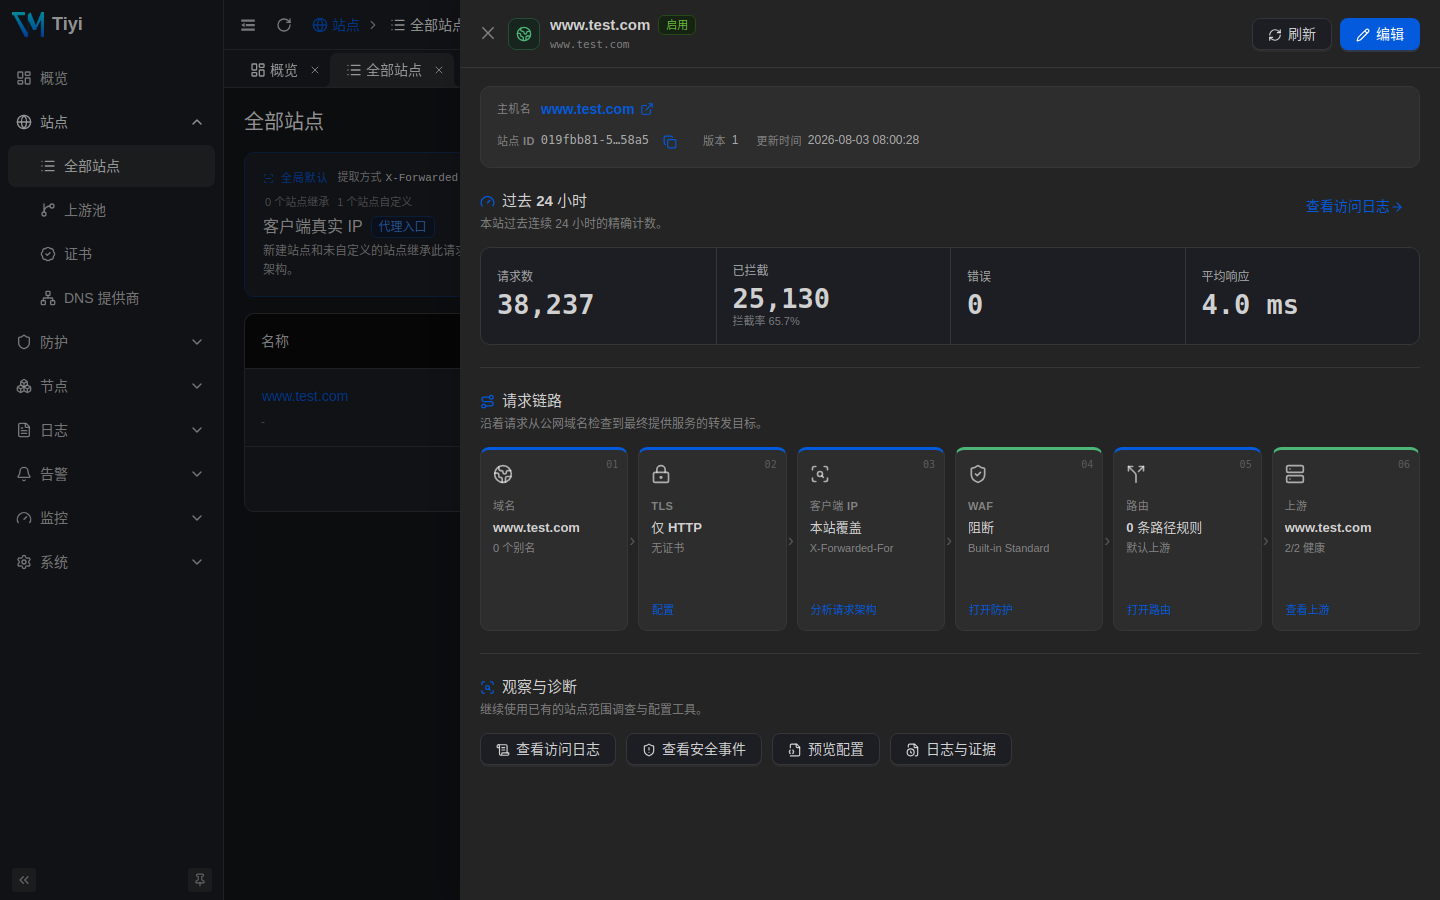Click the Tiyi logo icon
The width and height of the screenshot is (1440, 900).
28,23
